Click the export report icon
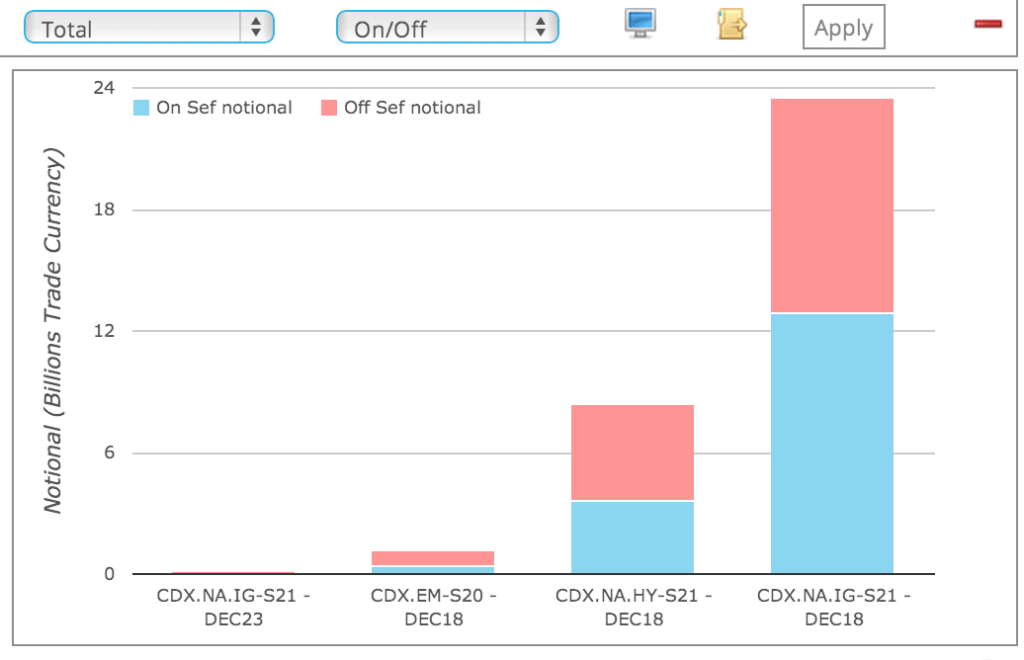Viewport: 1024px width, 660px height. tap(731, 21)
